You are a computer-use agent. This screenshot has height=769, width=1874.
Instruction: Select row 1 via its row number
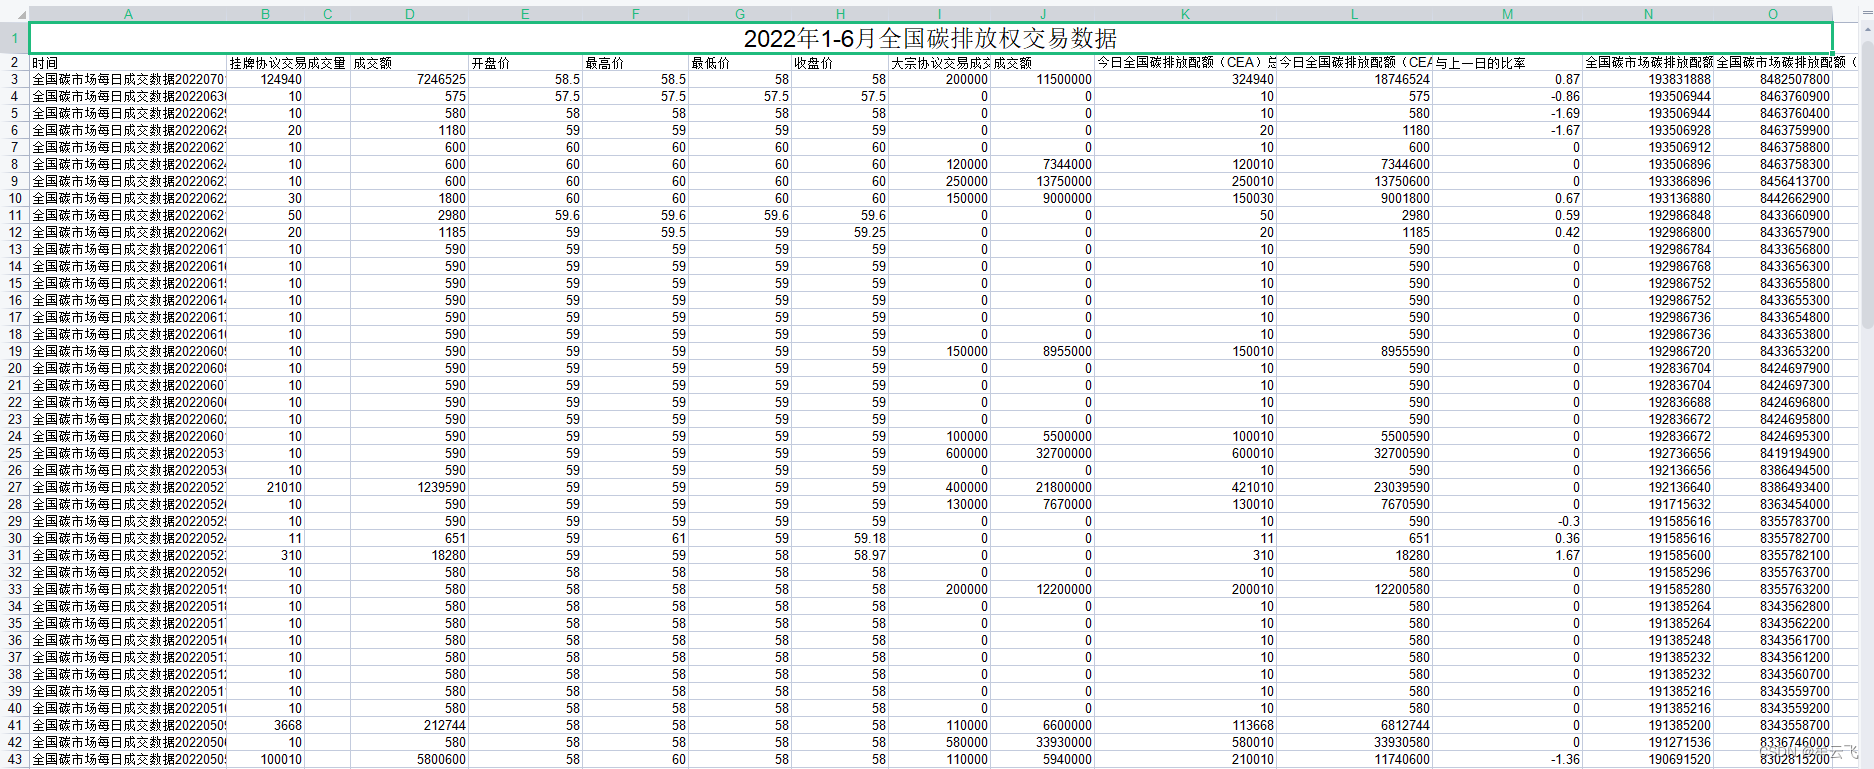point(14,38)
